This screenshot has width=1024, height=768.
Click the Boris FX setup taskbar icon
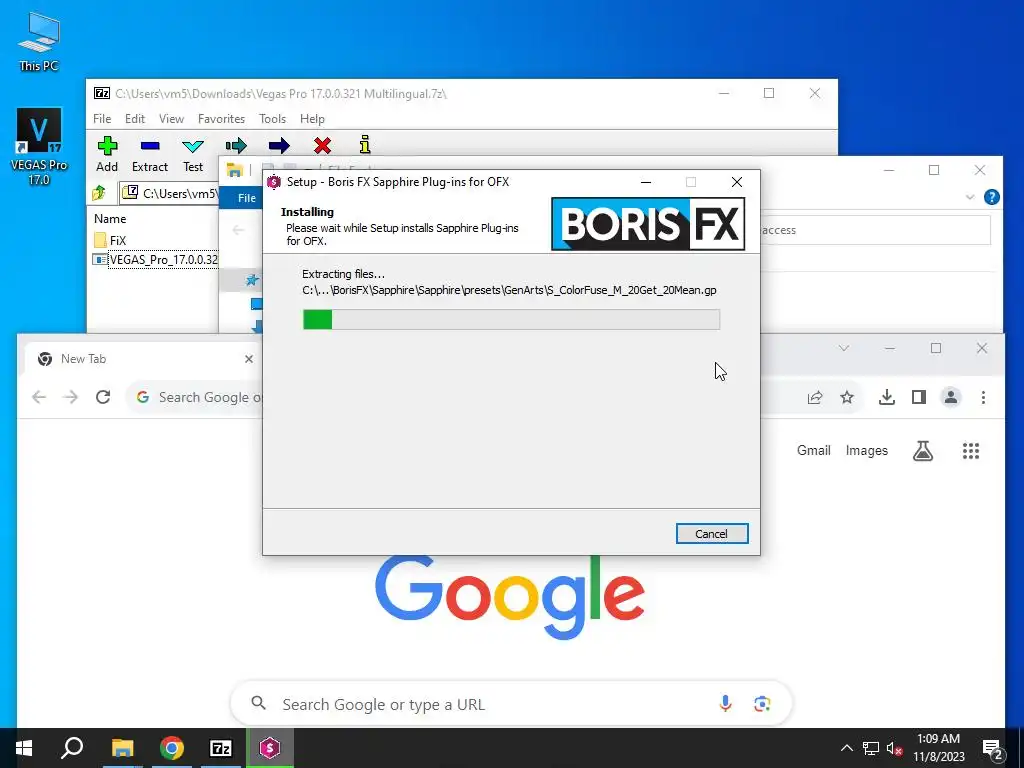point(270,748)
